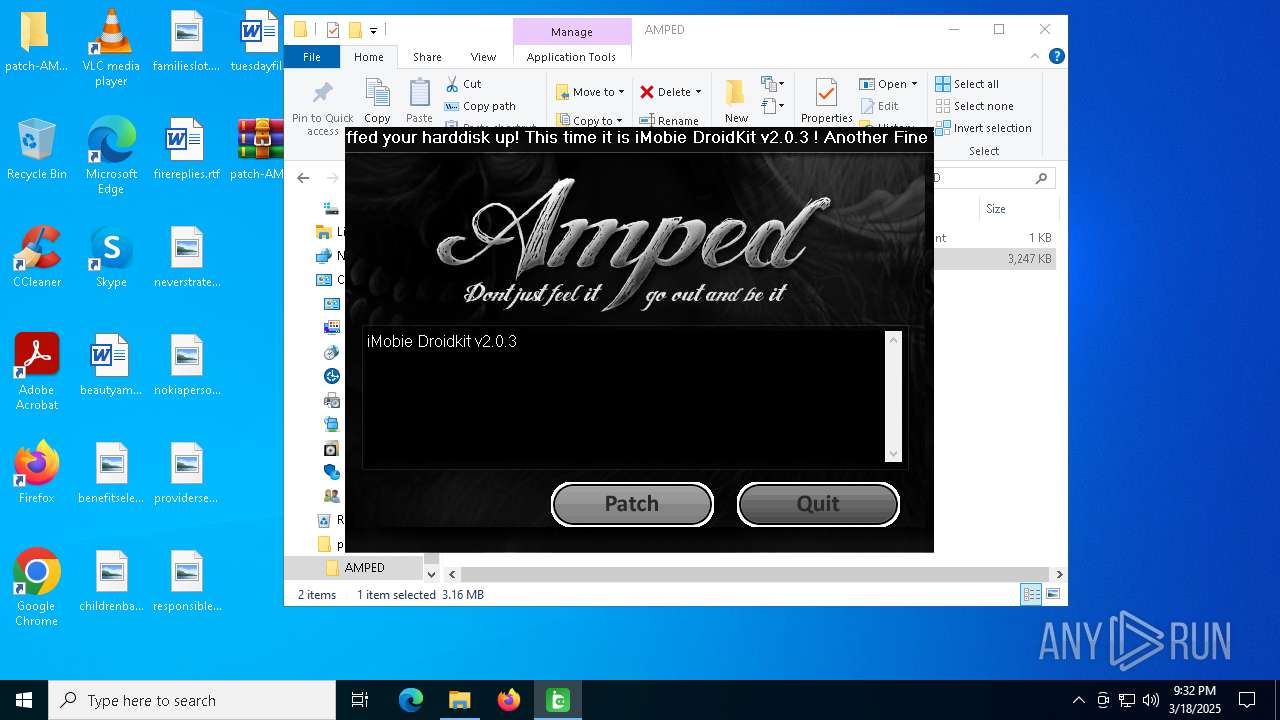Select the Manage contextual tab
This screenshot has height=720, width=1280.
click(571, 32)
